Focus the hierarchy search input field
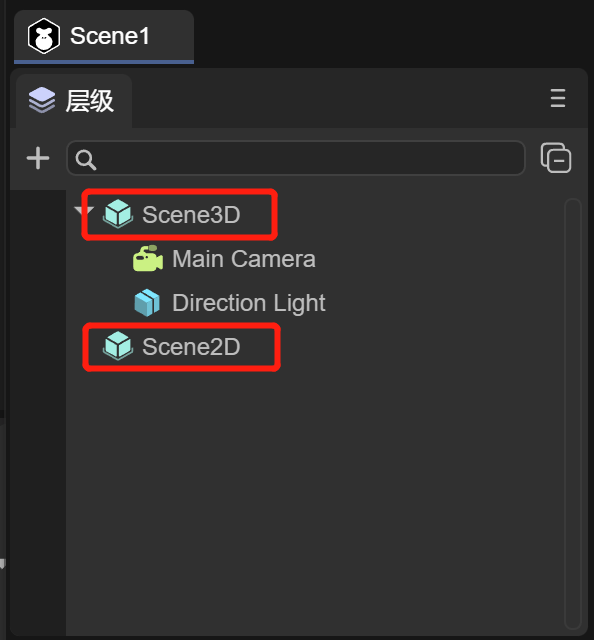 [x=296, y=158]
